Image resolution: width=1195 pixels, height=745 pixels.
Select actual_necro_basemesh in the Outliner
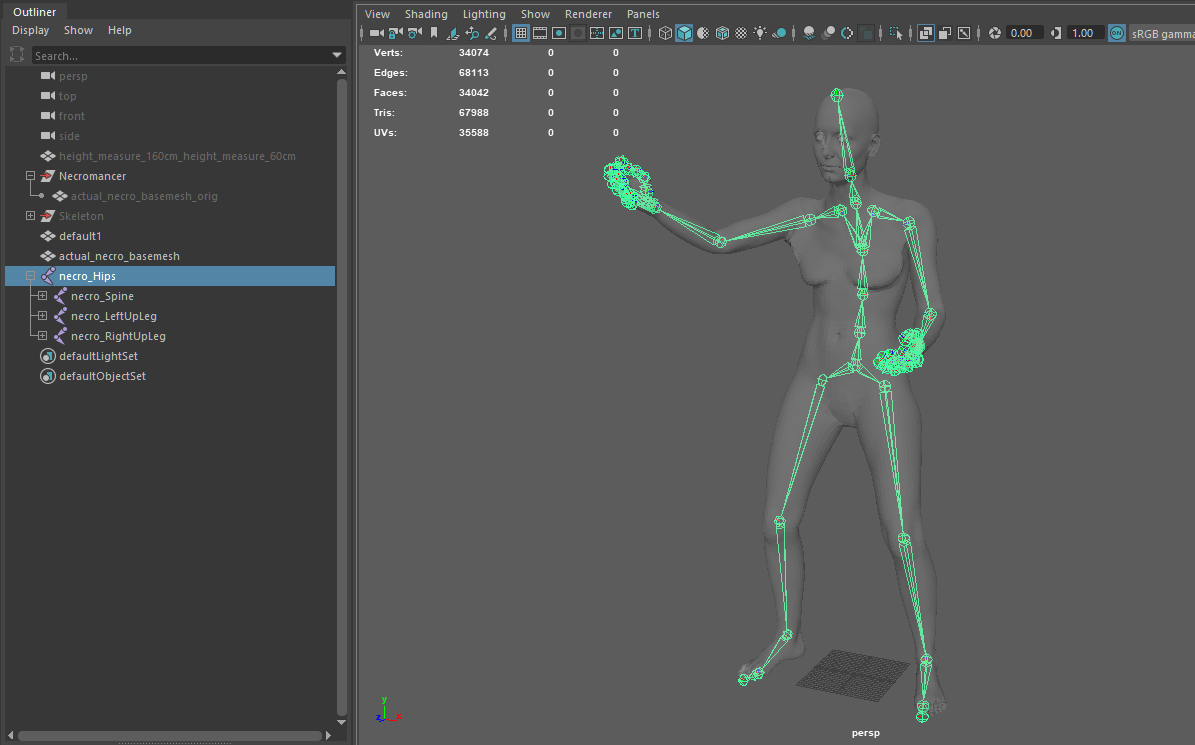click(x=119, y=256)
